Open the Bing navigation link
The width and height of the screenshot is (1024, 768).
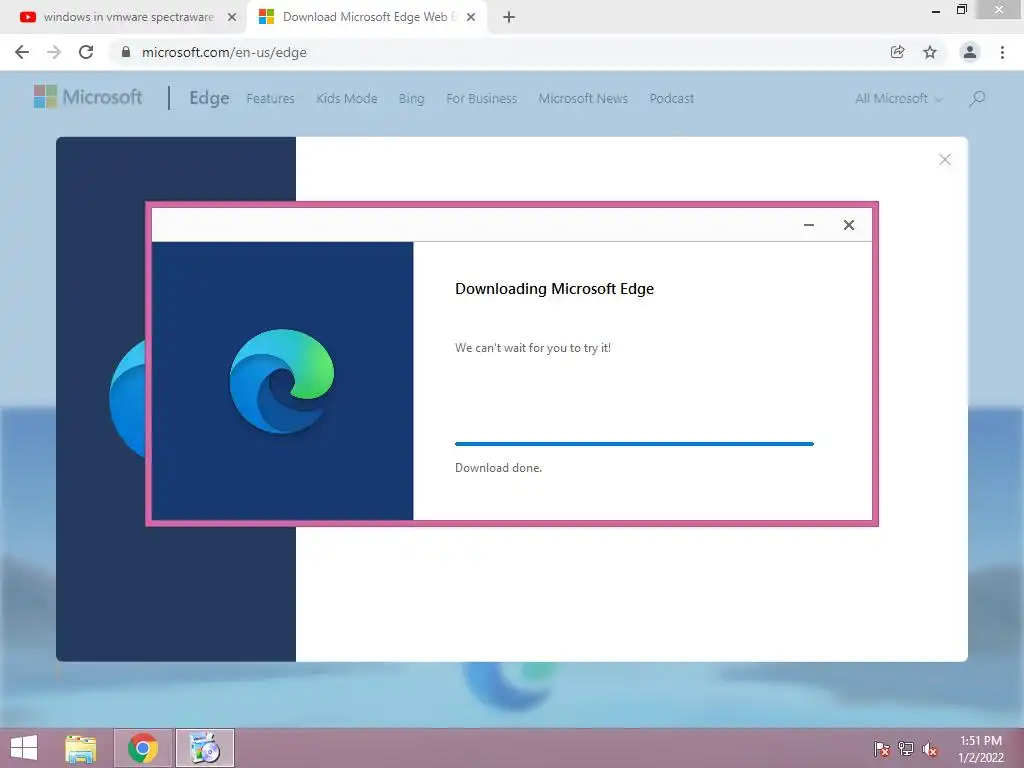click(x=411, y=99)
